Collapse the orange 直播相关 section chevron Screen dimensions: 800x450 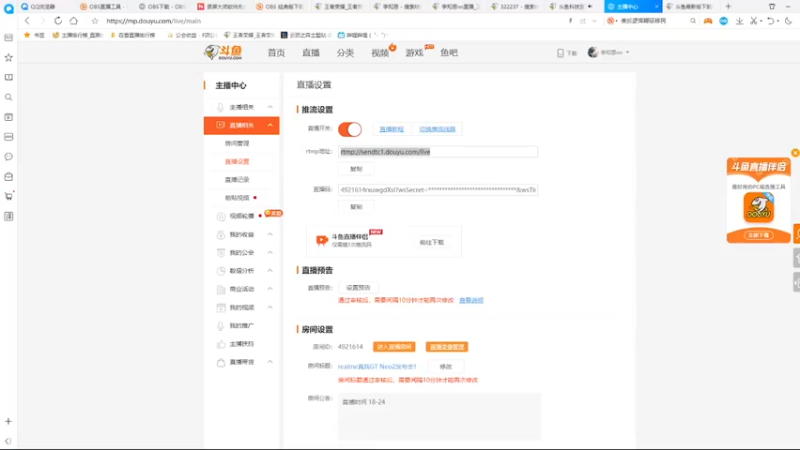(270, 125)
